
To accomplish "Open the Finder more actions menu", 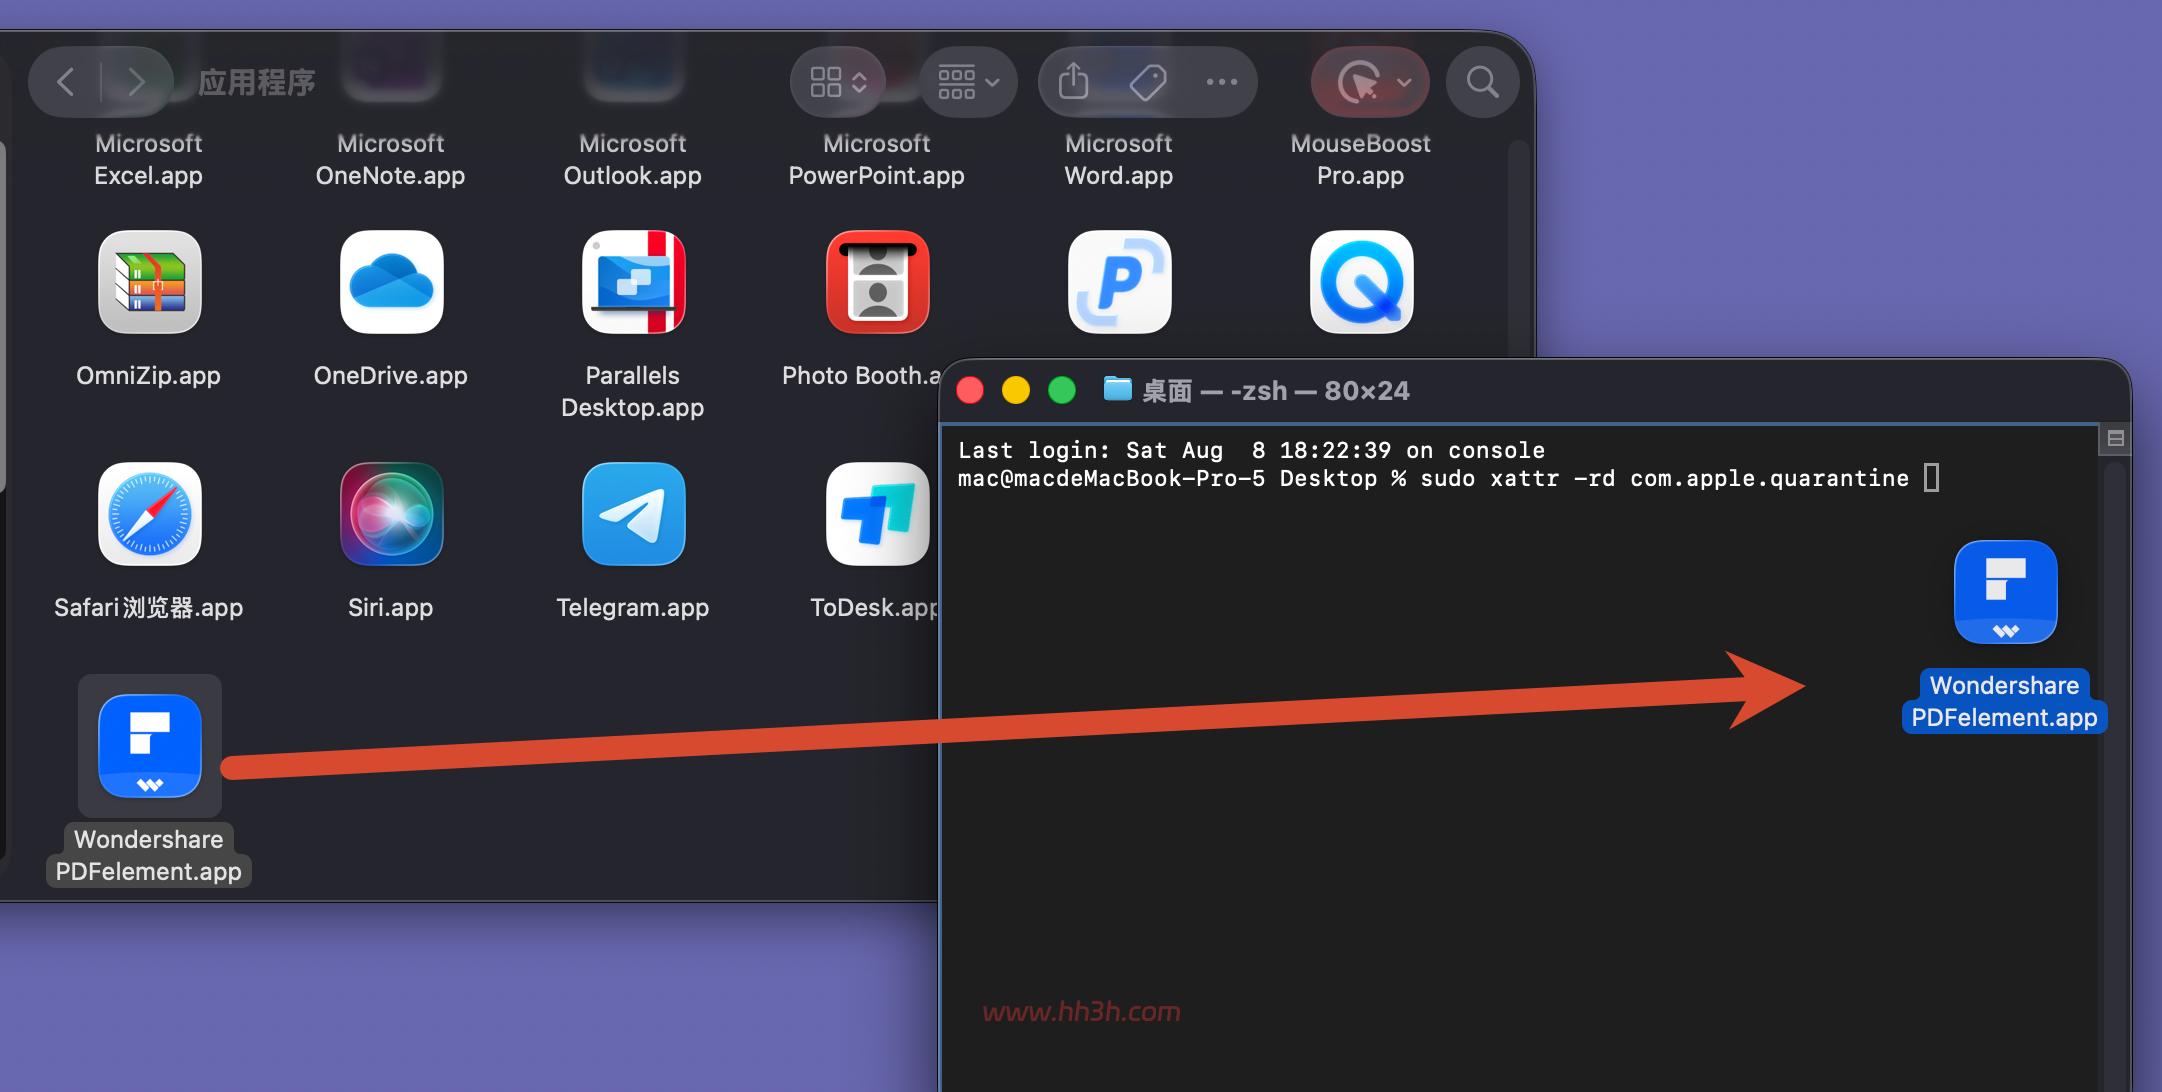I will click(1221, 82).
